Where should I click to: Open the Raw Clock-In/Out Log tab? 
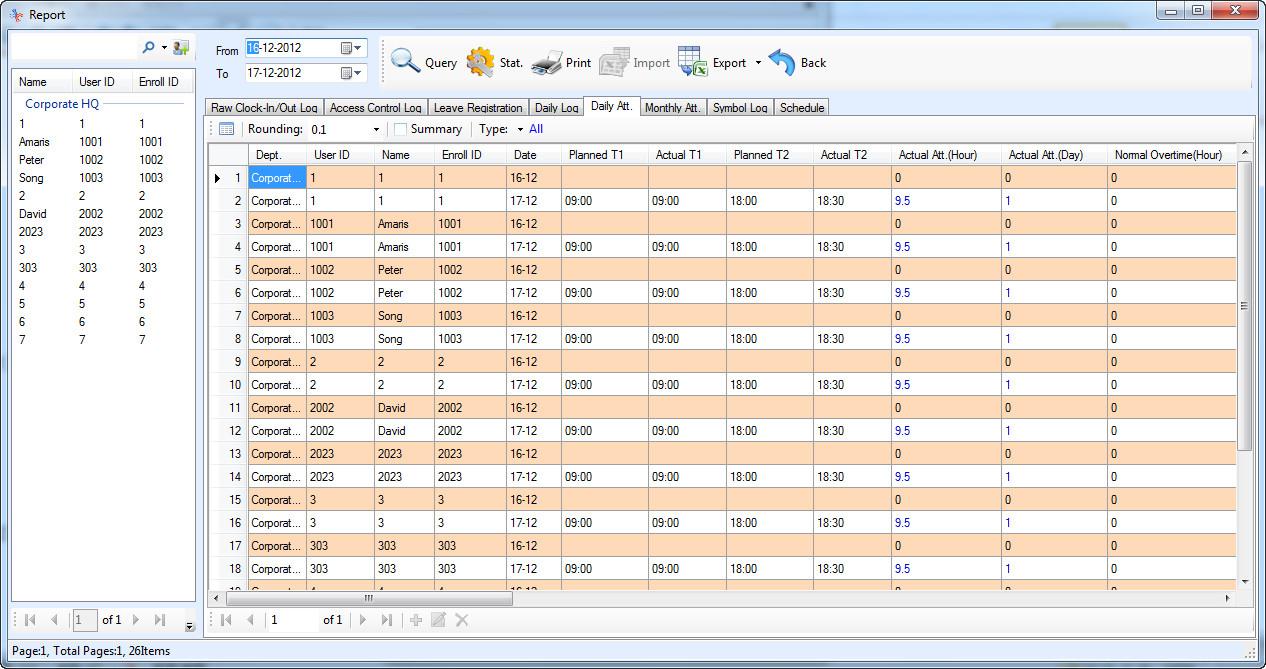point(264,108)
